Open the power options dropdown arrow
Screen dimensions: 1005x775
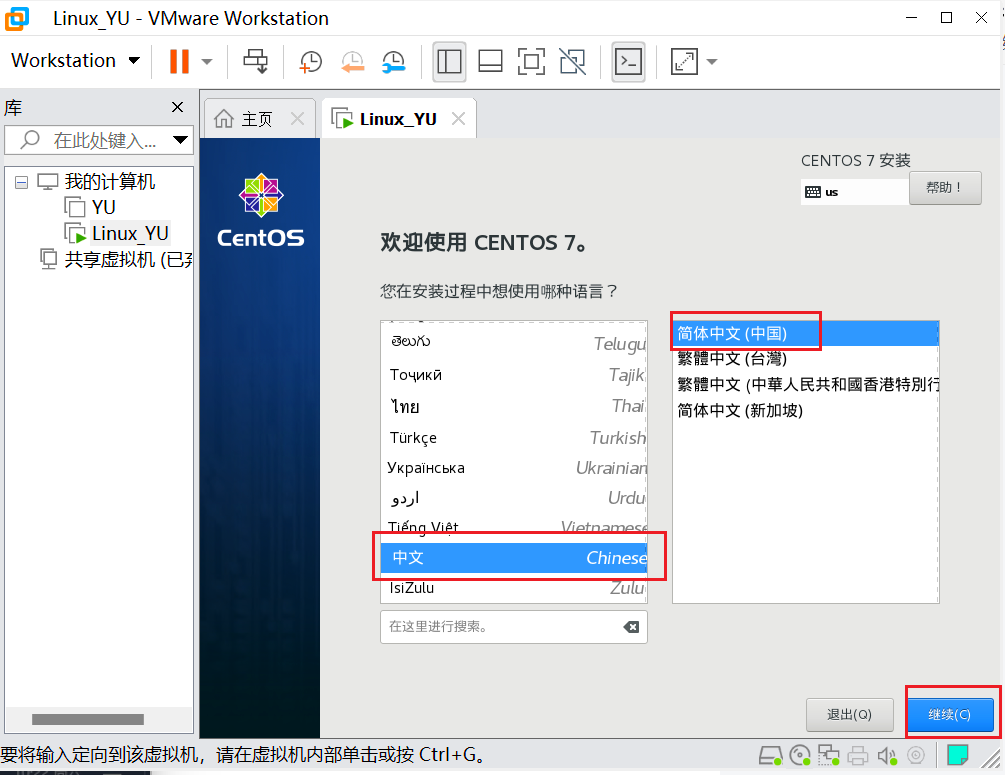tap(207, 62)
